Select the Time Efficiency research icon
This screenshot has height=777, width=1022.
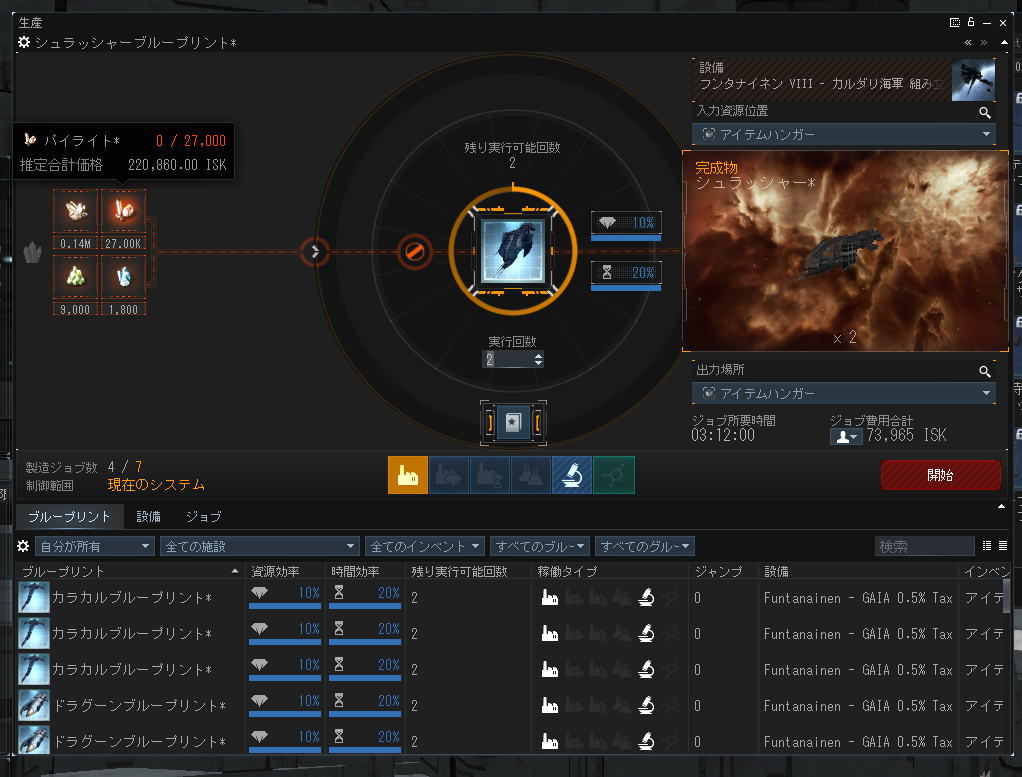(x=489, y=475)
